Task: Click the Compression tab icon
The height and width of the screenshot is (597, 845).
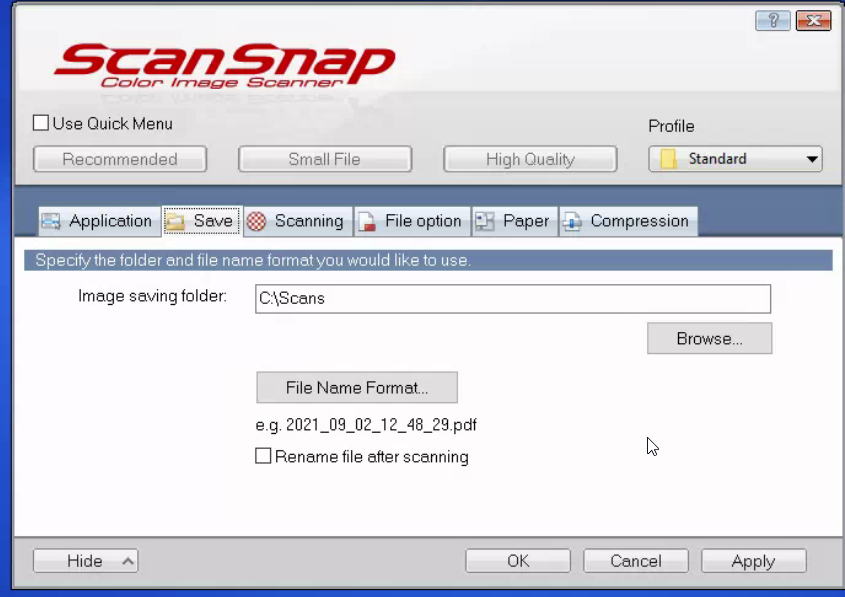Action: 572,221
